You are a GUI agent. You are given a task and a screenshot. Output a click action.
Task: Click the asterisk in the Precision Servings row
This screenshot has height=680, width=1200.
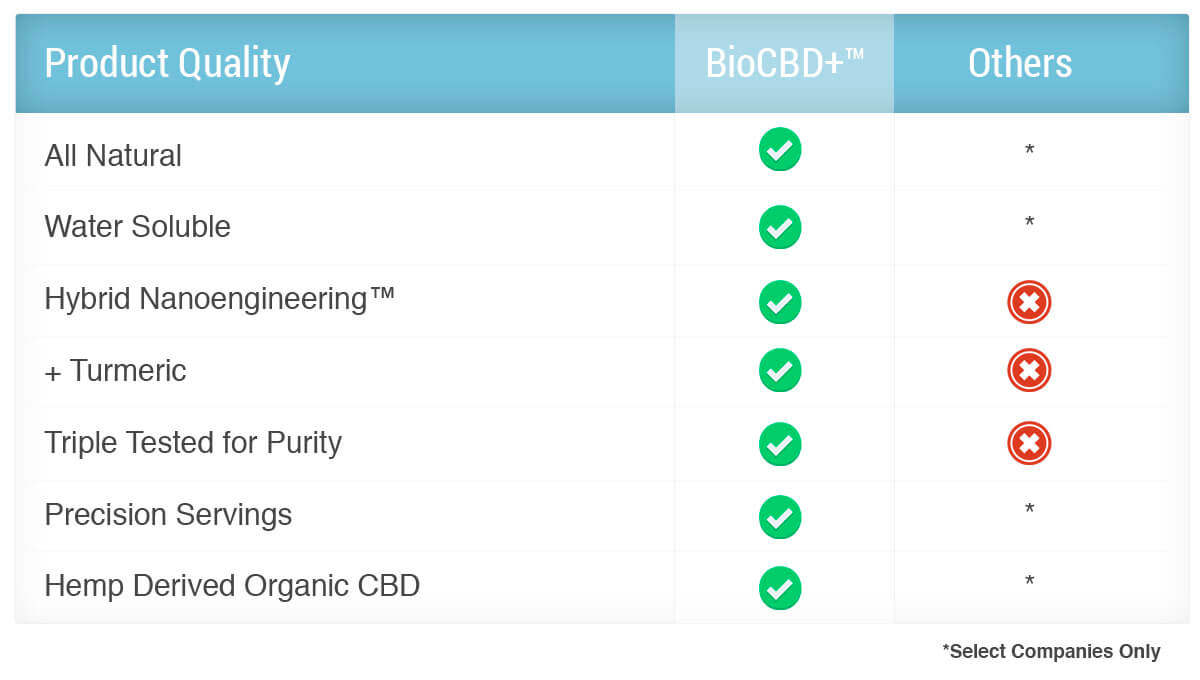click(x=1029, y=510)
